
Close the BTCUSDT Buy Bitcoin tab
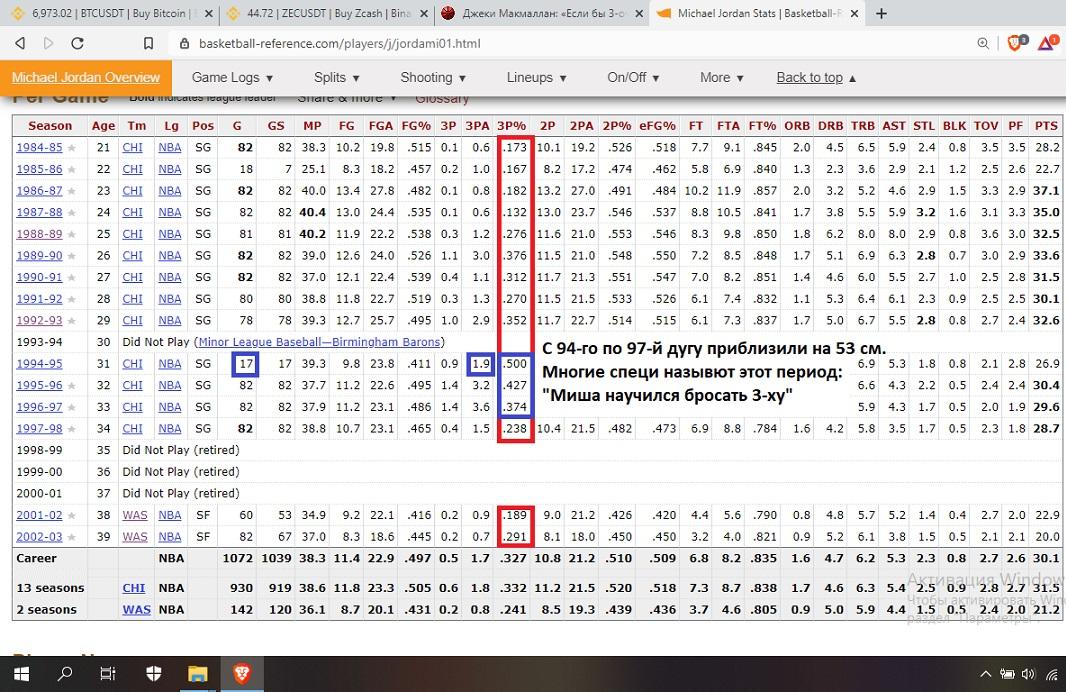[209, 14]
